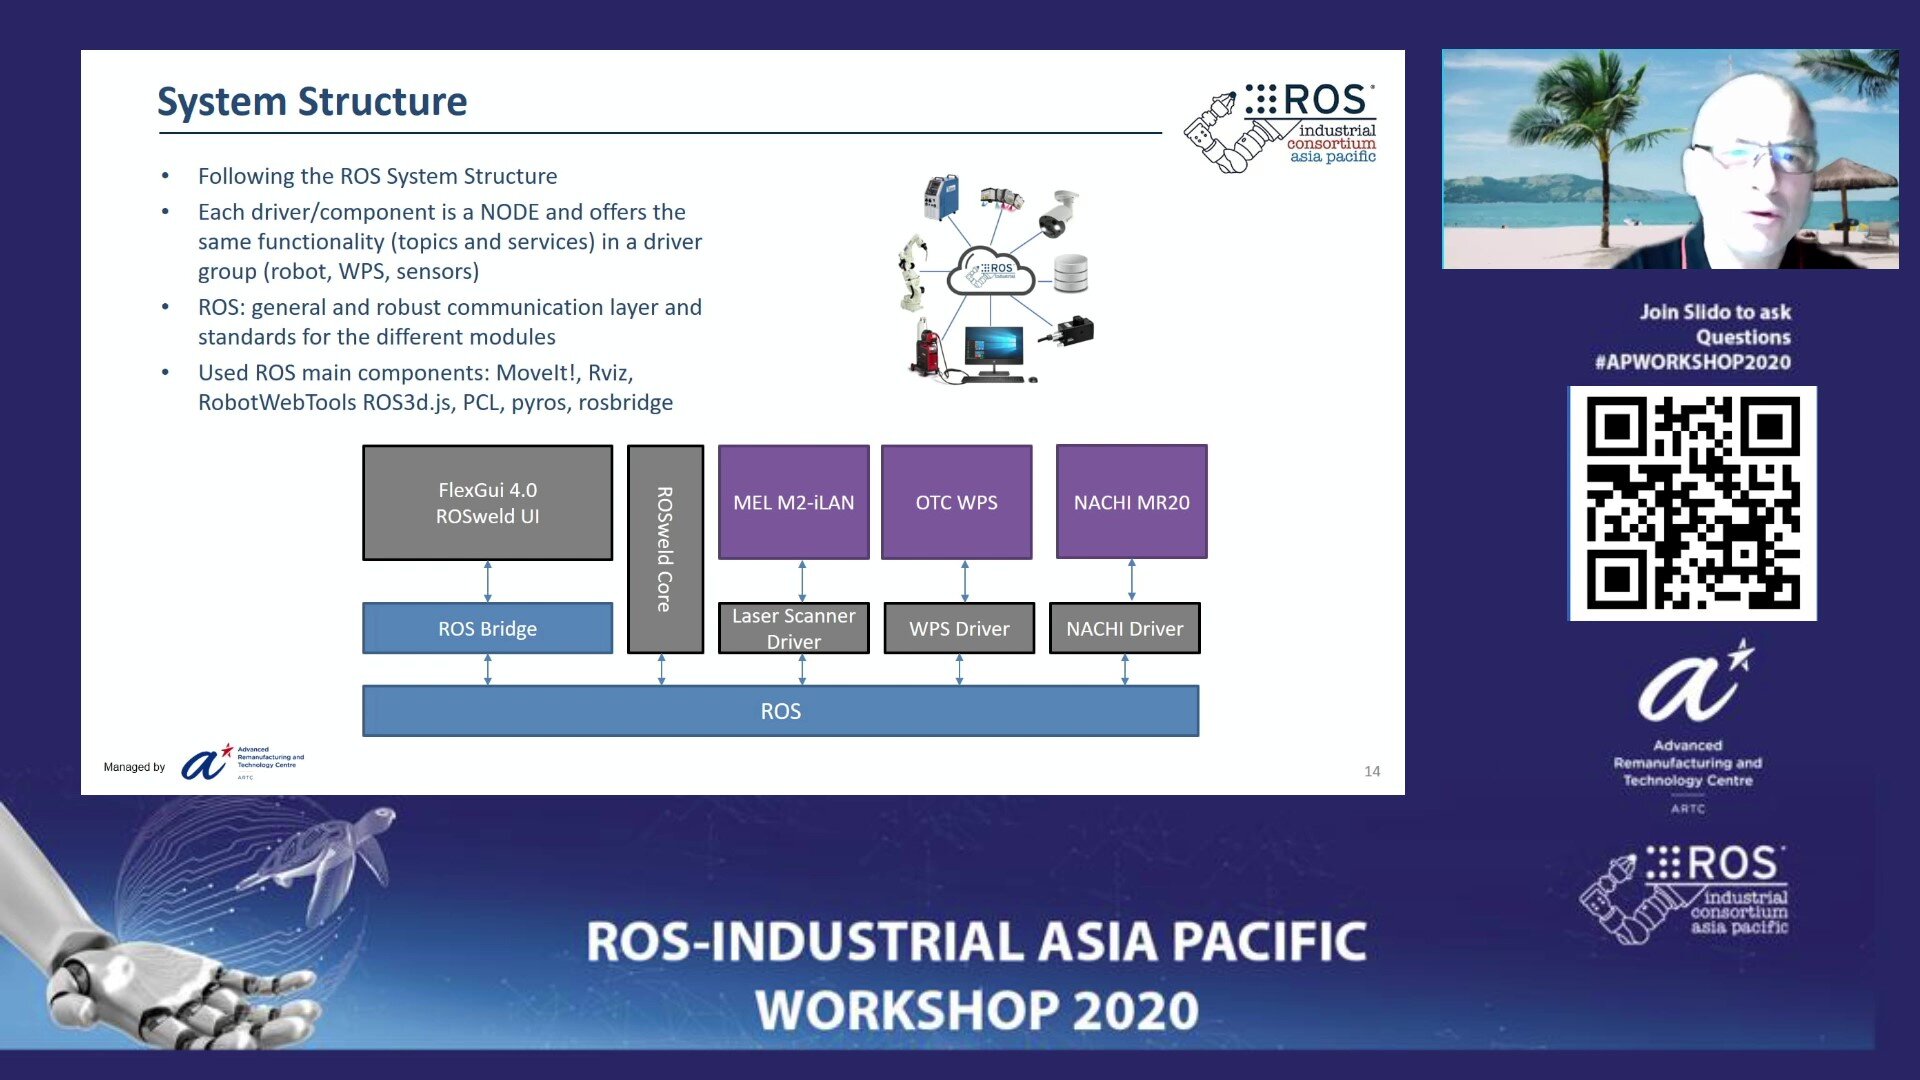Click the slide page number 14
The height and width of the screenshot is (1080, 1920).
pyautogui.click(x=1372, y=771)
